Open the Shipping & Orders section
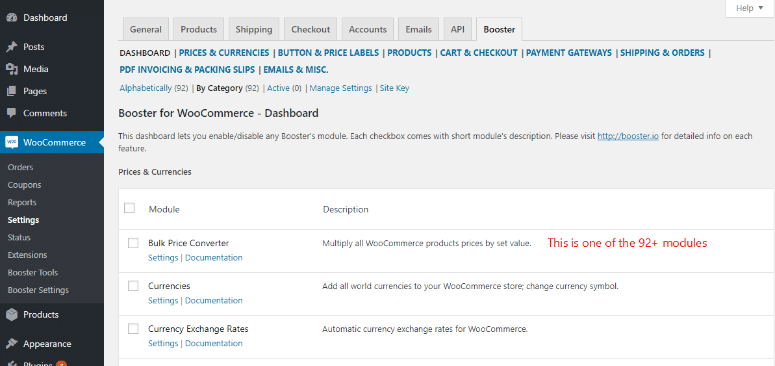 point(662,53)
